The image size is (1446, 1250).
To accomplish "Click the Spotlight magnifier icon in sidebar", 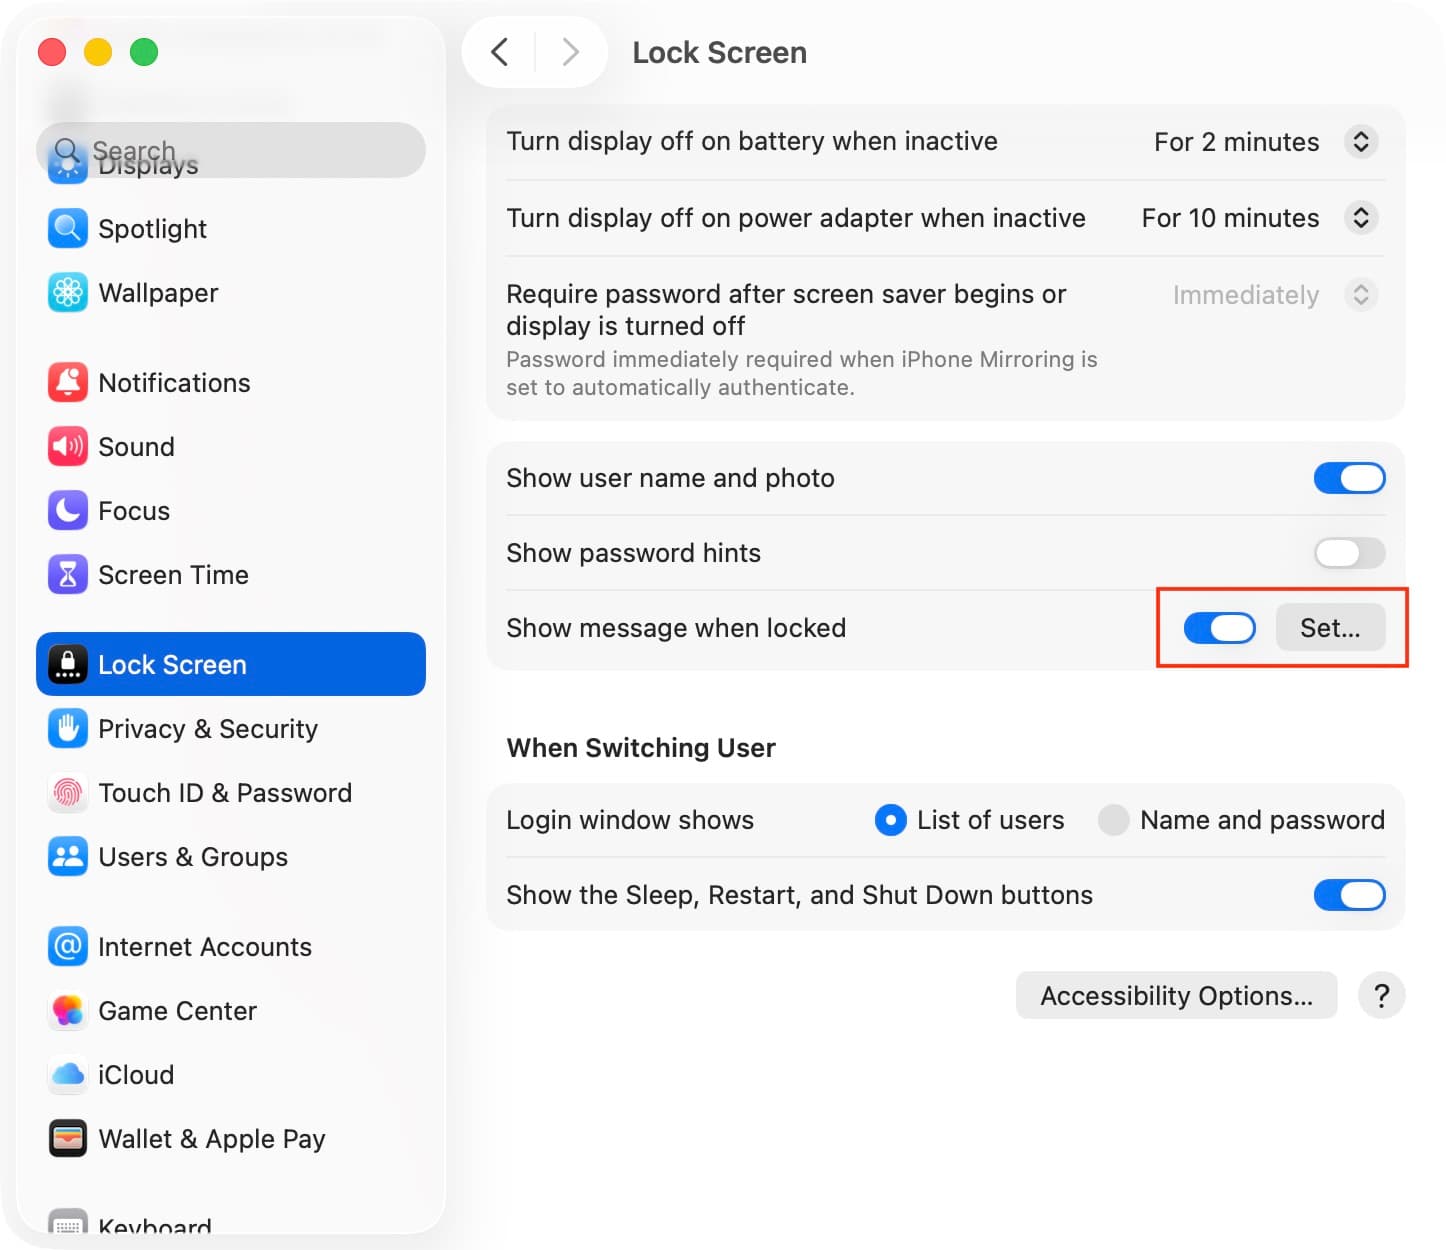I will [68, 229].
